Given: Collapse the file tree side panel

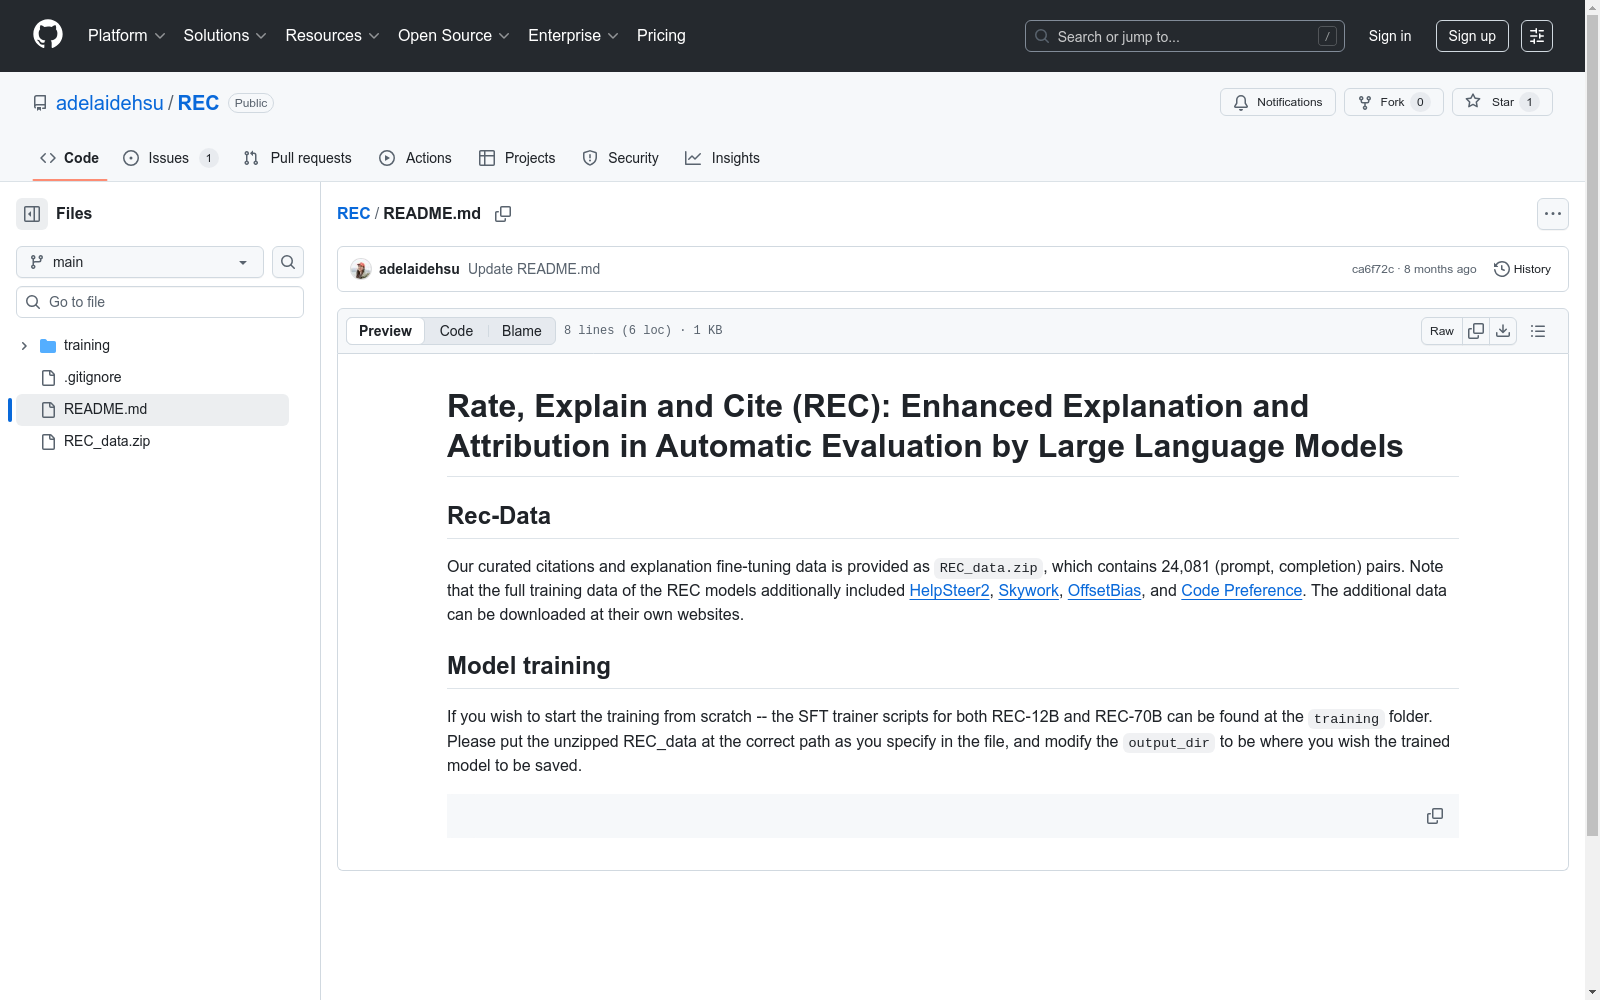Looking at the screenshot, I should (x=32, y=214).
